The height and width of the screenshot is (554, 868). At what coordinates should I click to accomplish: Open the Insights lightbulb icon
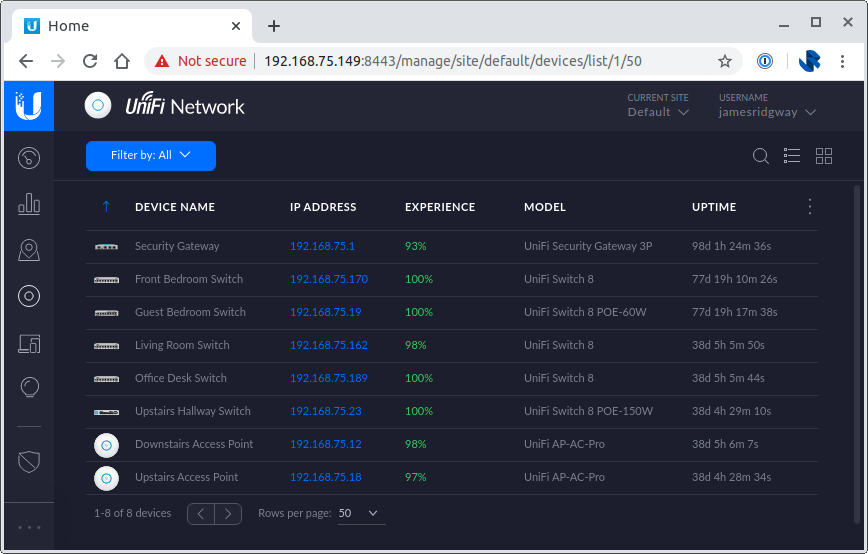(29, 387)
